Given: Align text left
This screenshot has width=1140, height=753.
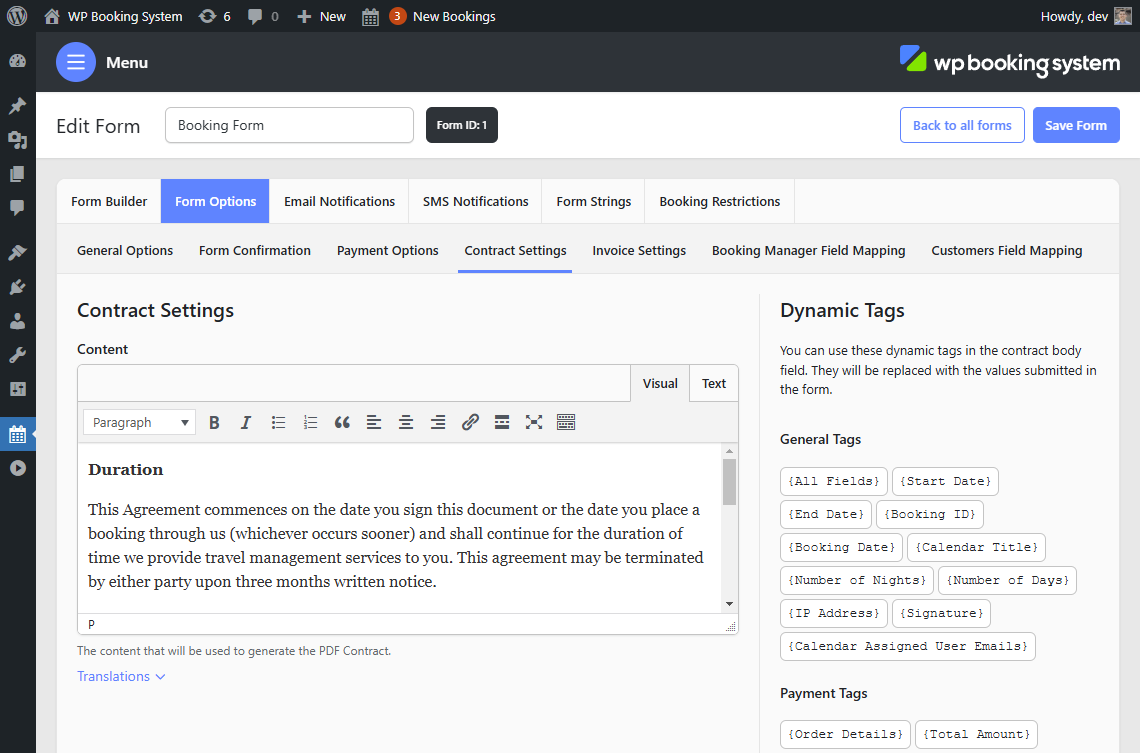Looking at the screenshot, I should [374, 422].
